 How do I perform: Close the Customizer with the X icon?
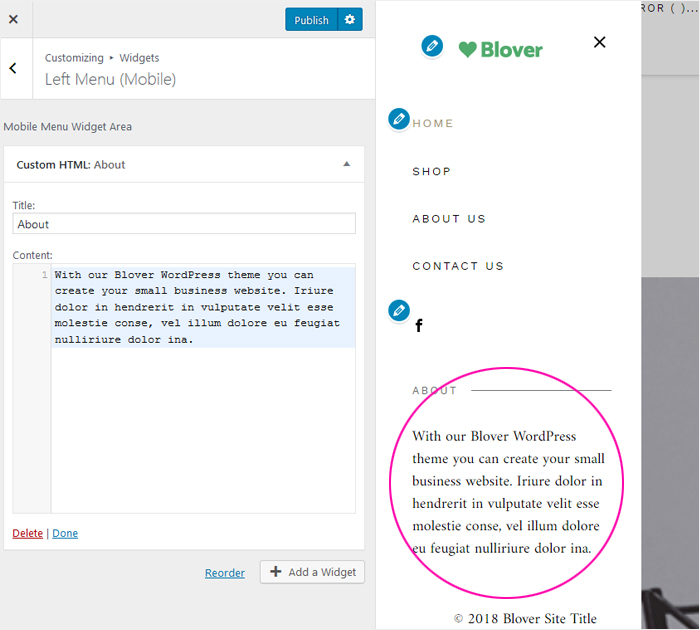click(x=13, y=19)
